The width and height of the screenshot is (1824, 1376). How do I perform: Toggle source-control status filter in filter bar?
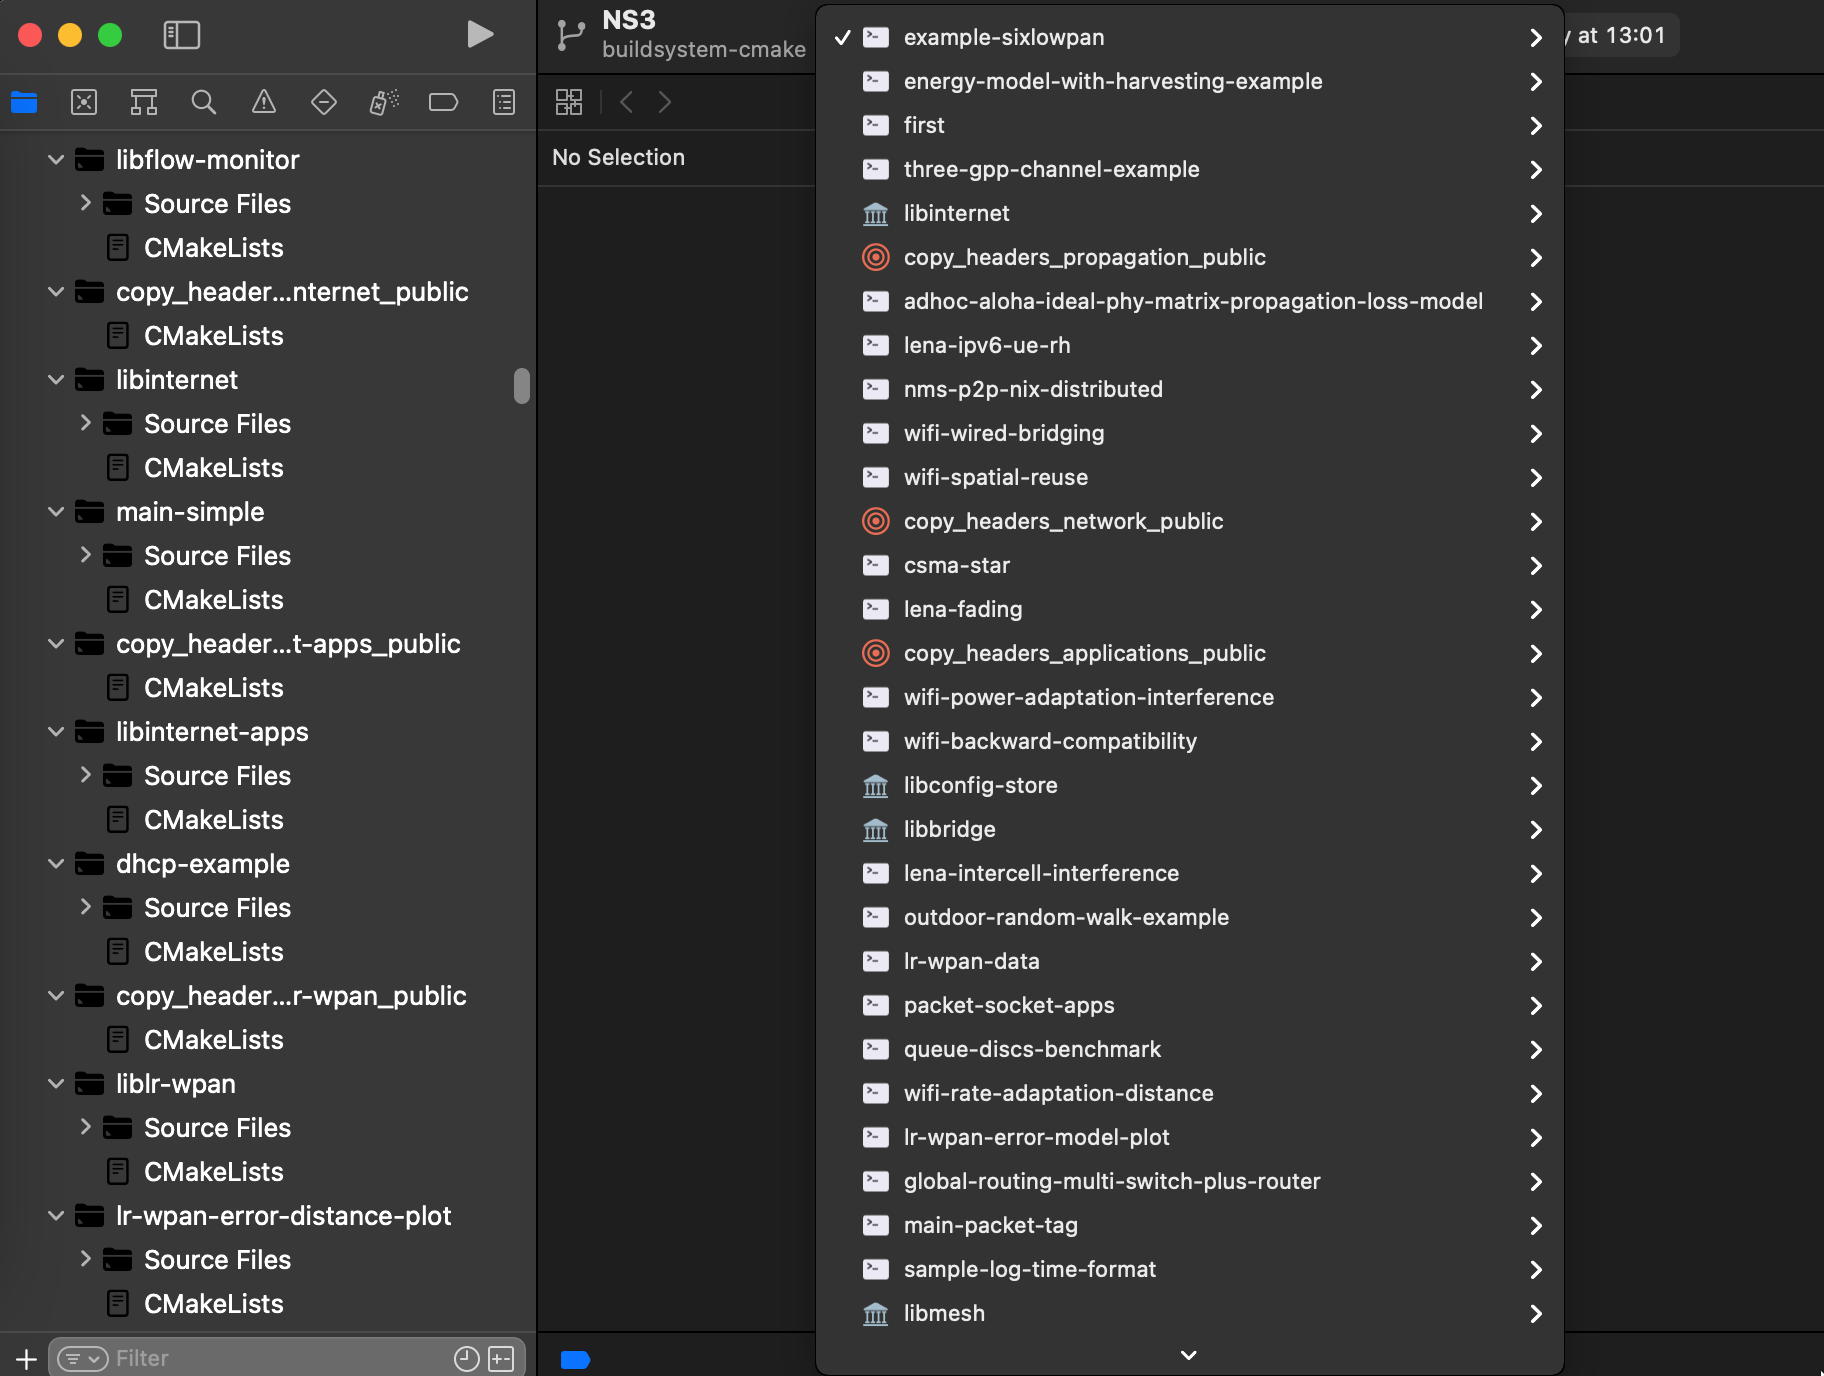coord(501,1358)
